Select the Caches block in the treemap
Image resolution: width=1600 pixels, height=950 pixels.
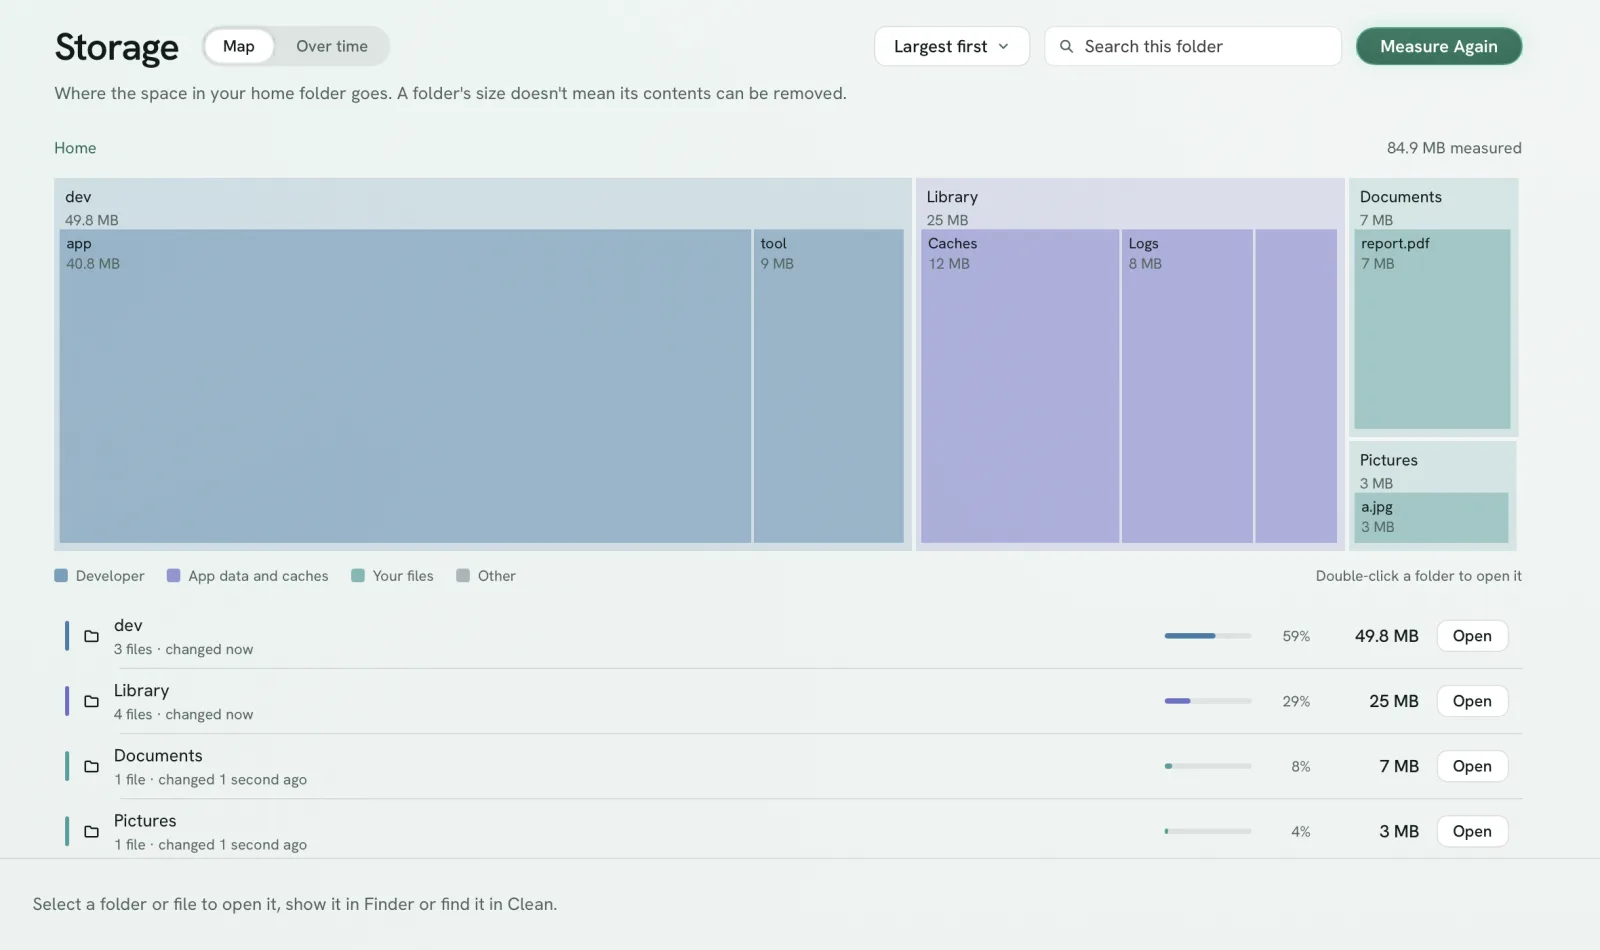[1019, 386]
